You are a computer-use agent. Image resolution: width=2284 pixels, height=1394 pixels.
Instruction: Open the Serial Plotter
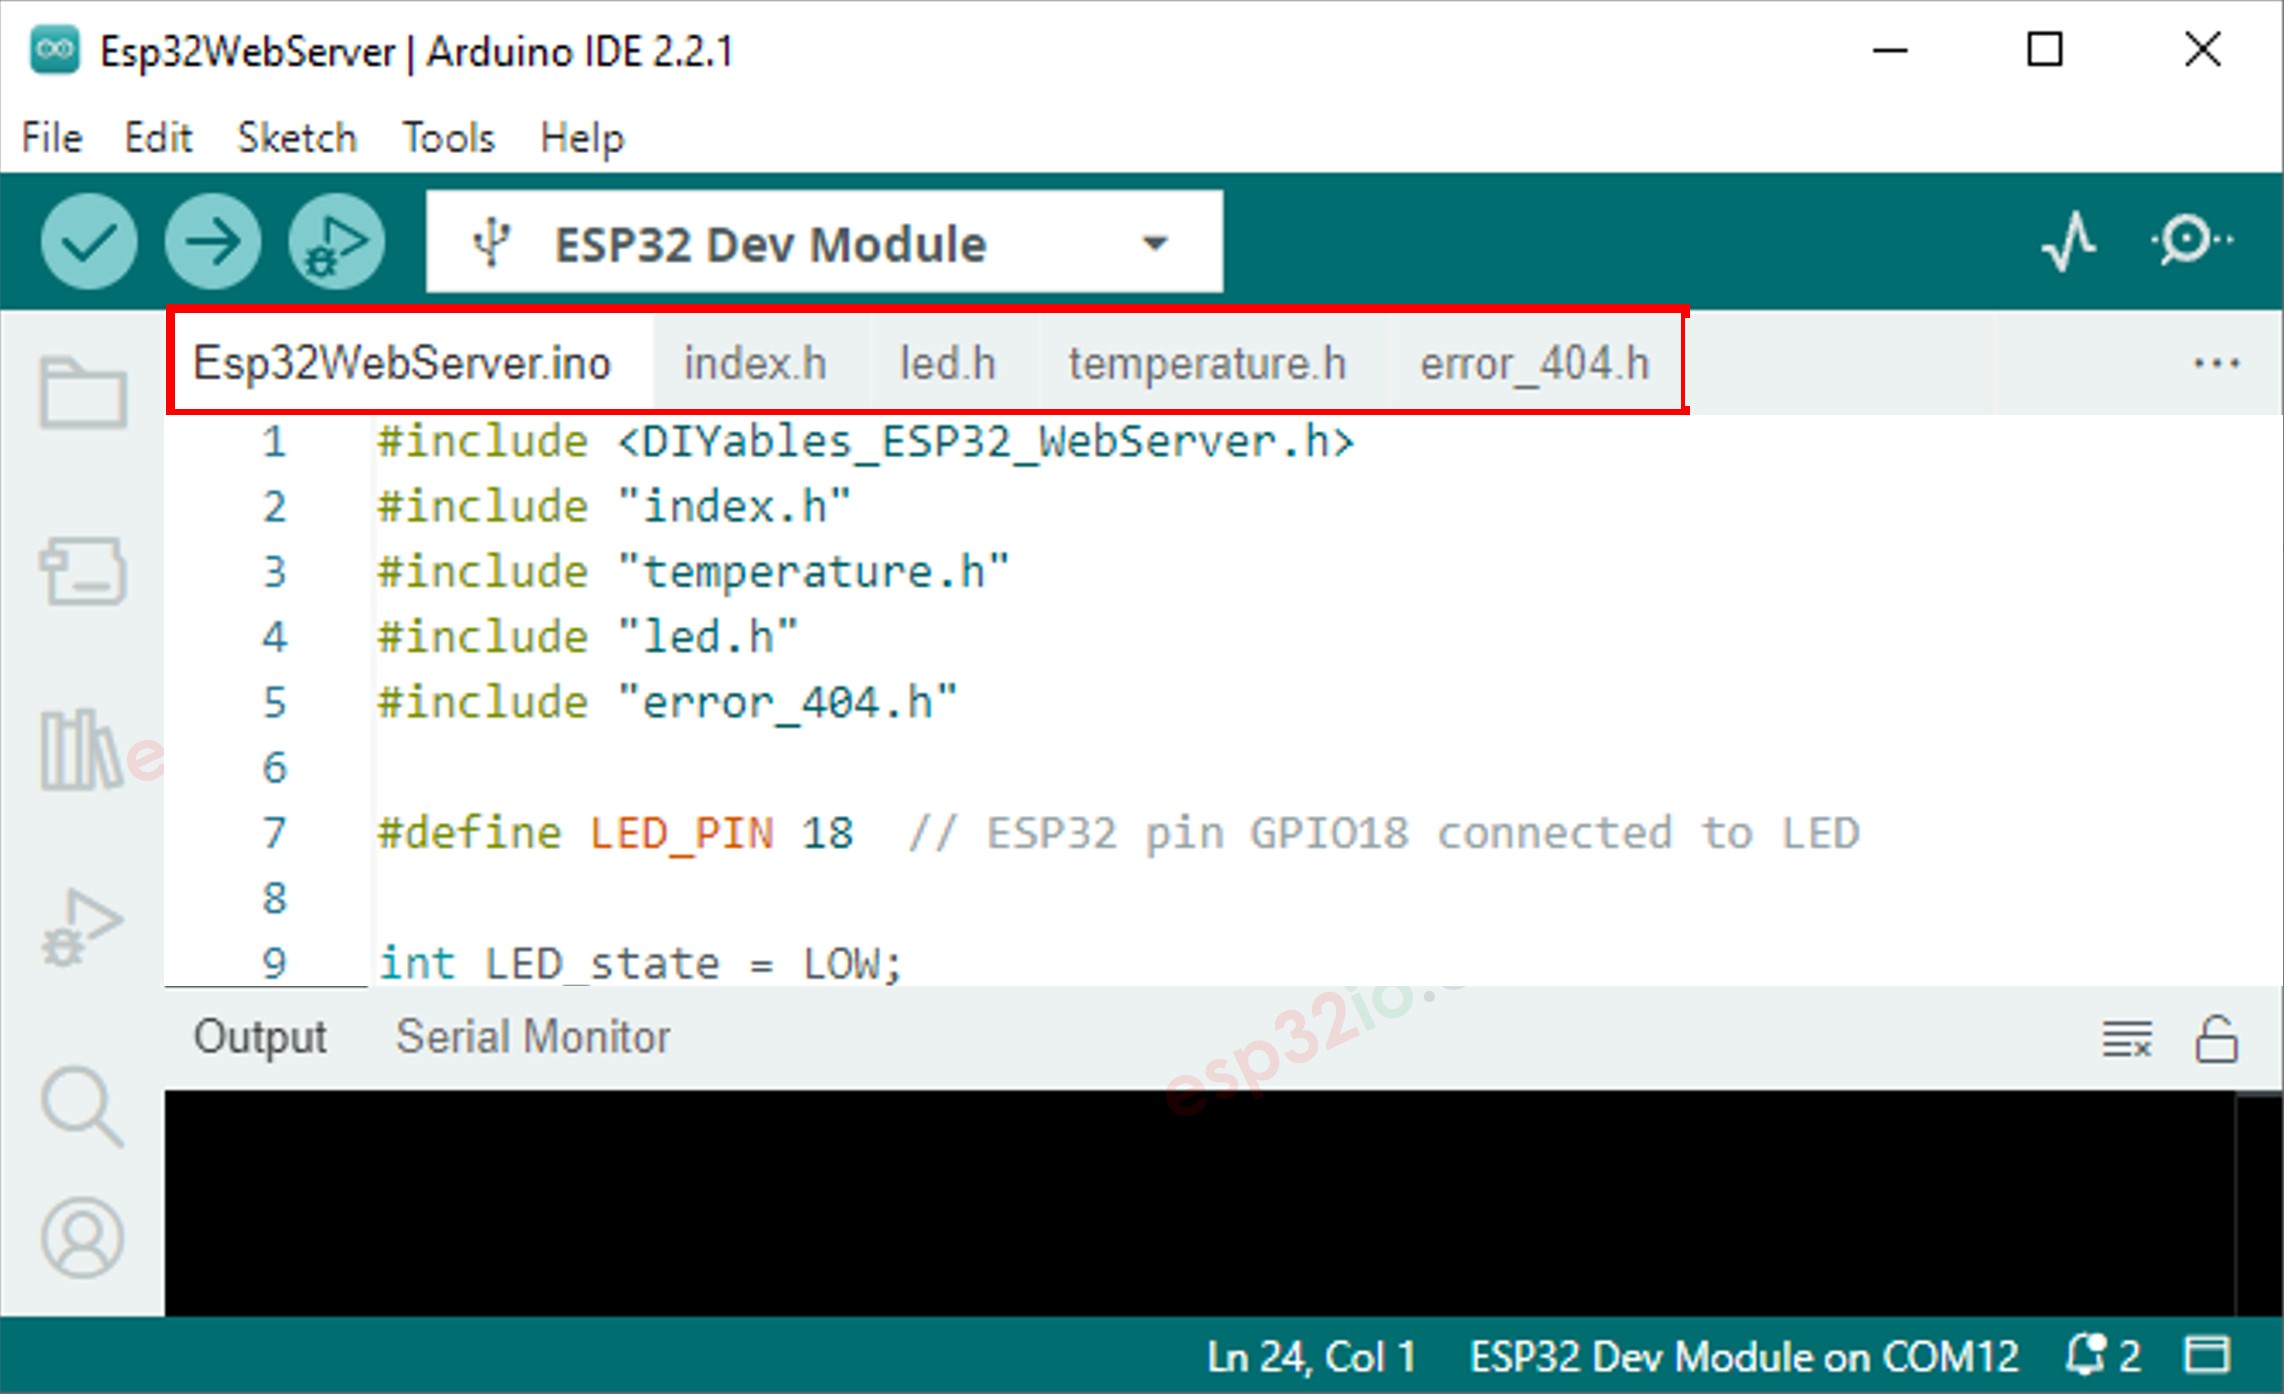point(2066,240)
